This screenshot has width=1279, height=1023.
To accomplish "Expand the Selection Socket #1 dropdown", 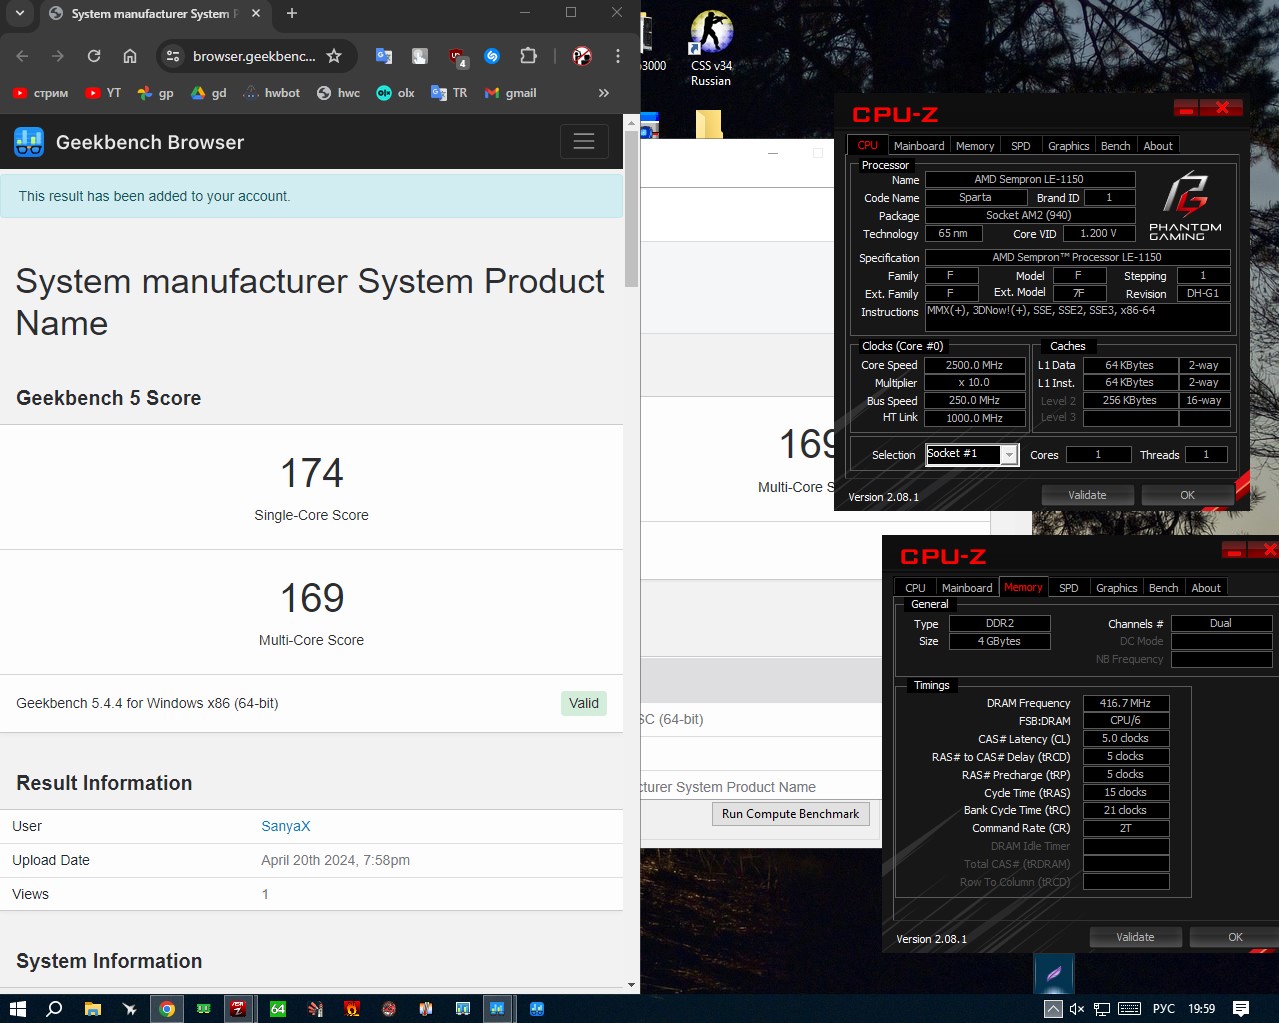I will [1010, 455].
